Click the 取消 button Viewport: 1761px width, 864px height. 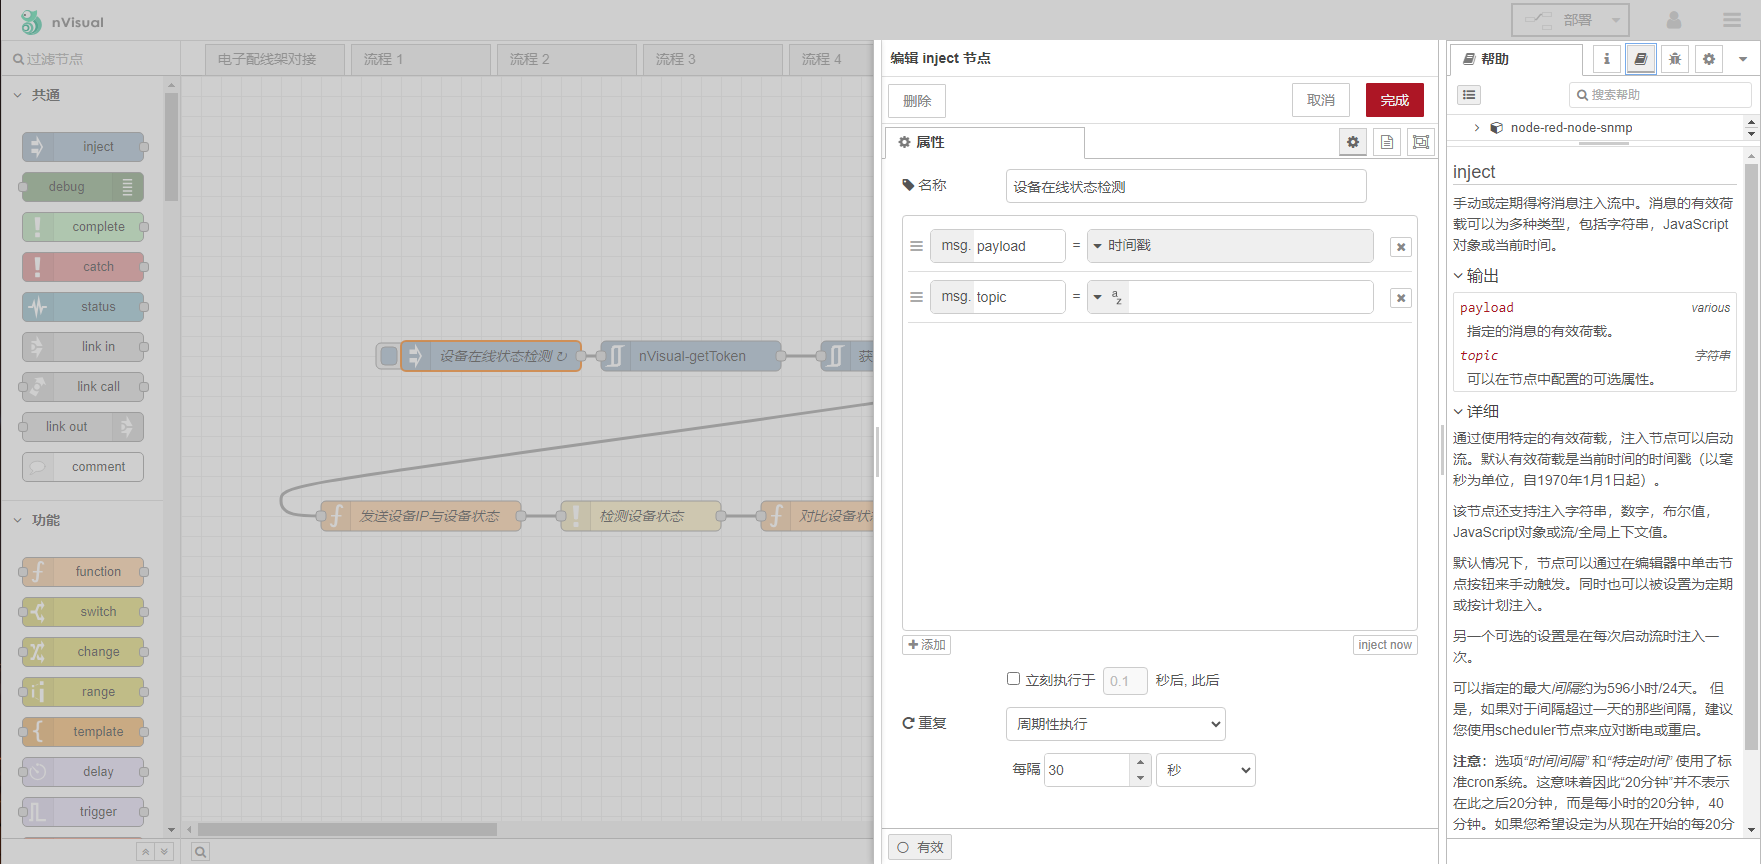(x=1320, y=100)
